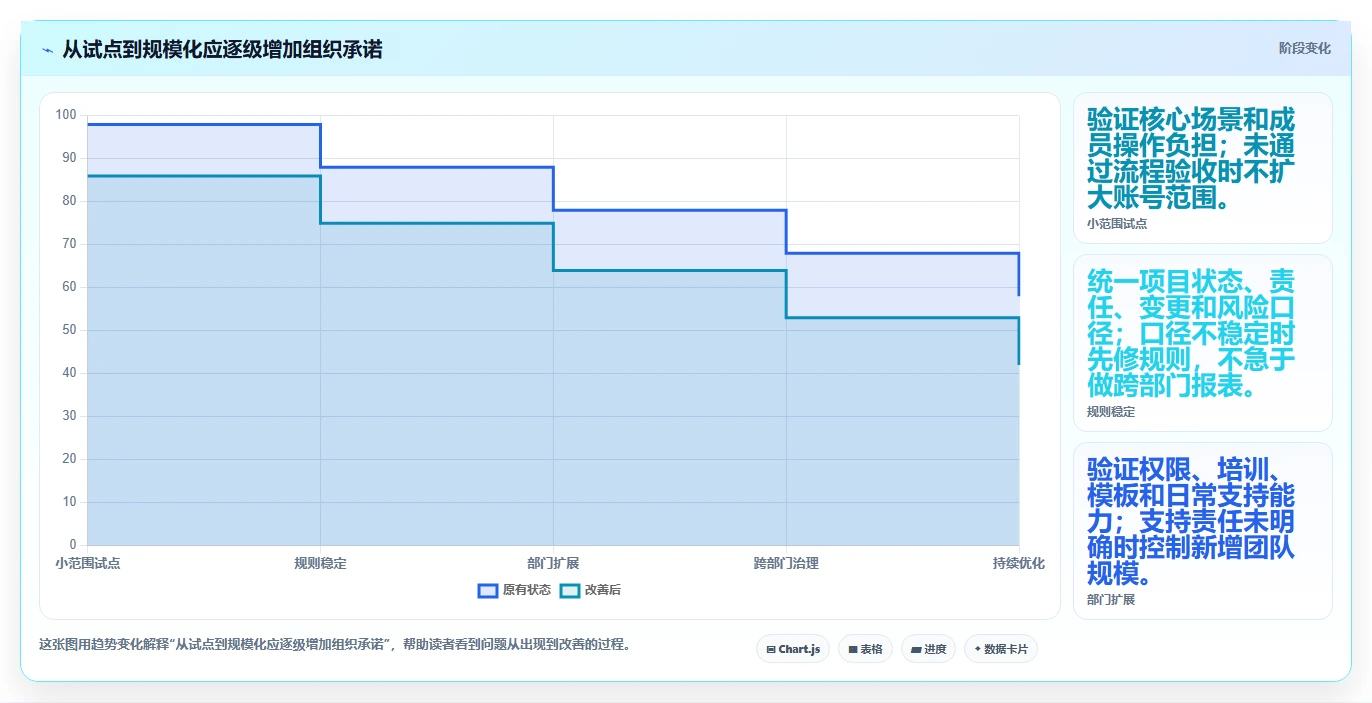
Task: Click the 小范围试点 x-axis label
Action: [88, 563]
